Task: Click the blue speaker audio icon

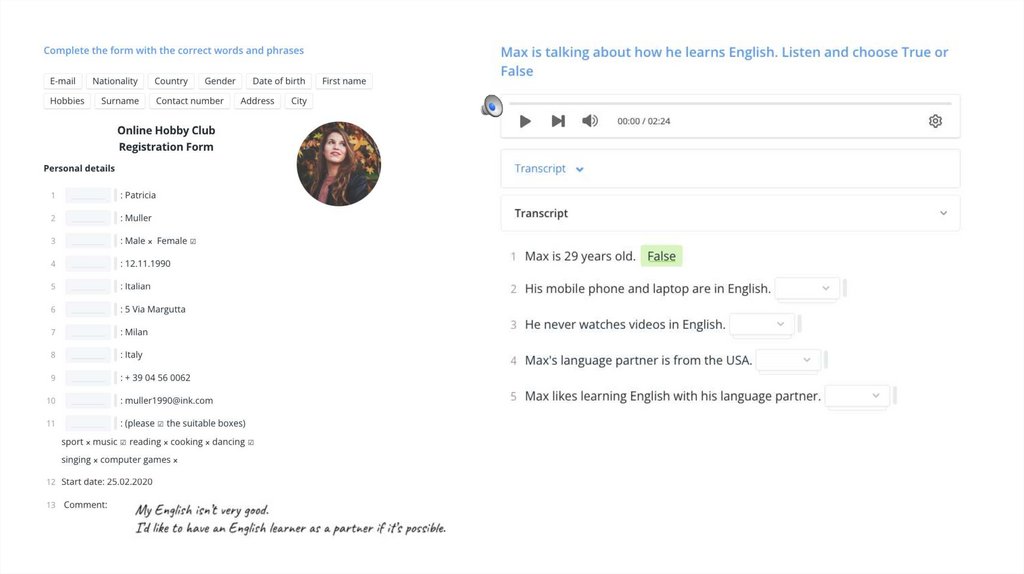Action: (x=492, y=106)
